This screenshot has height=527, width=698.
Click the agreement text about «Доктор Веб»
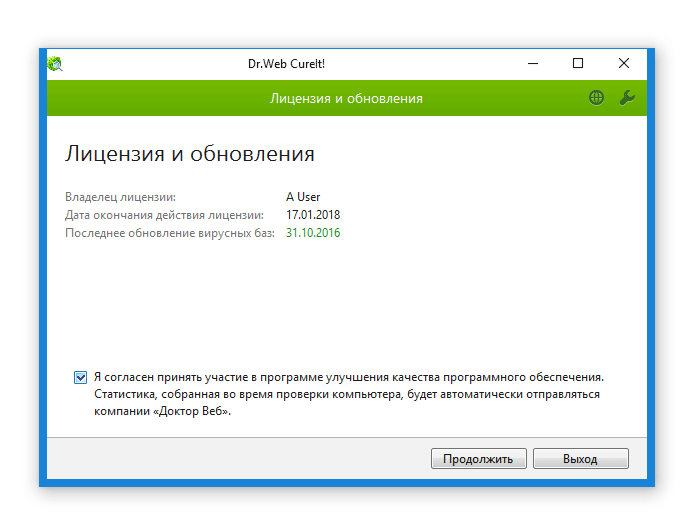[x=349, y=394]
